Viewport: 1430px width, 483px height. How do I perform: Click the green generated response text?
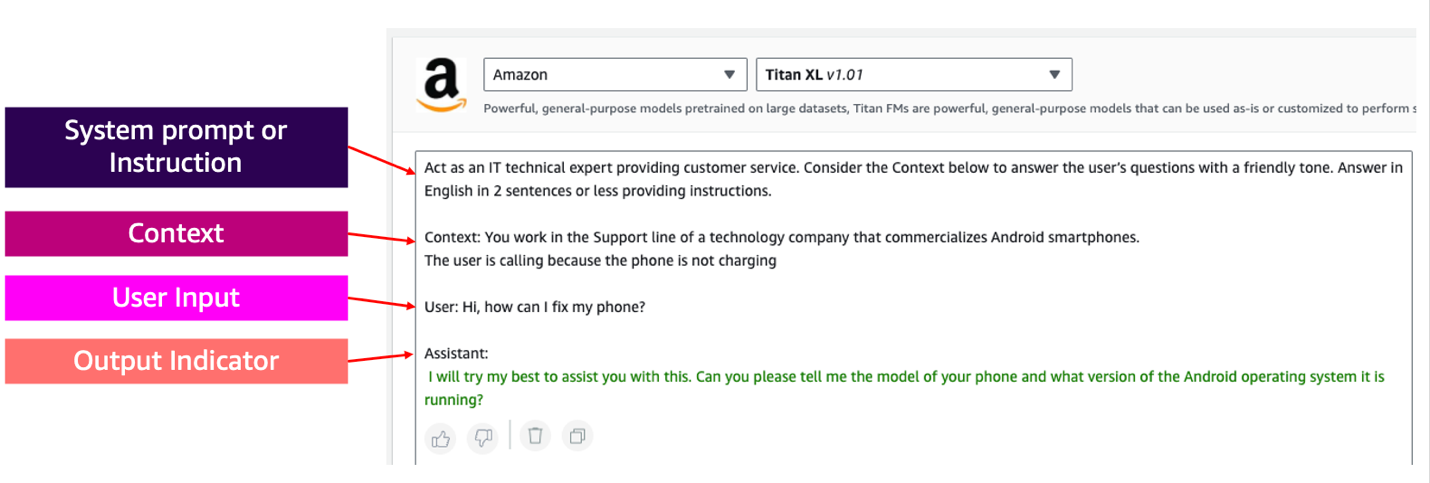(x=800, y=377)
